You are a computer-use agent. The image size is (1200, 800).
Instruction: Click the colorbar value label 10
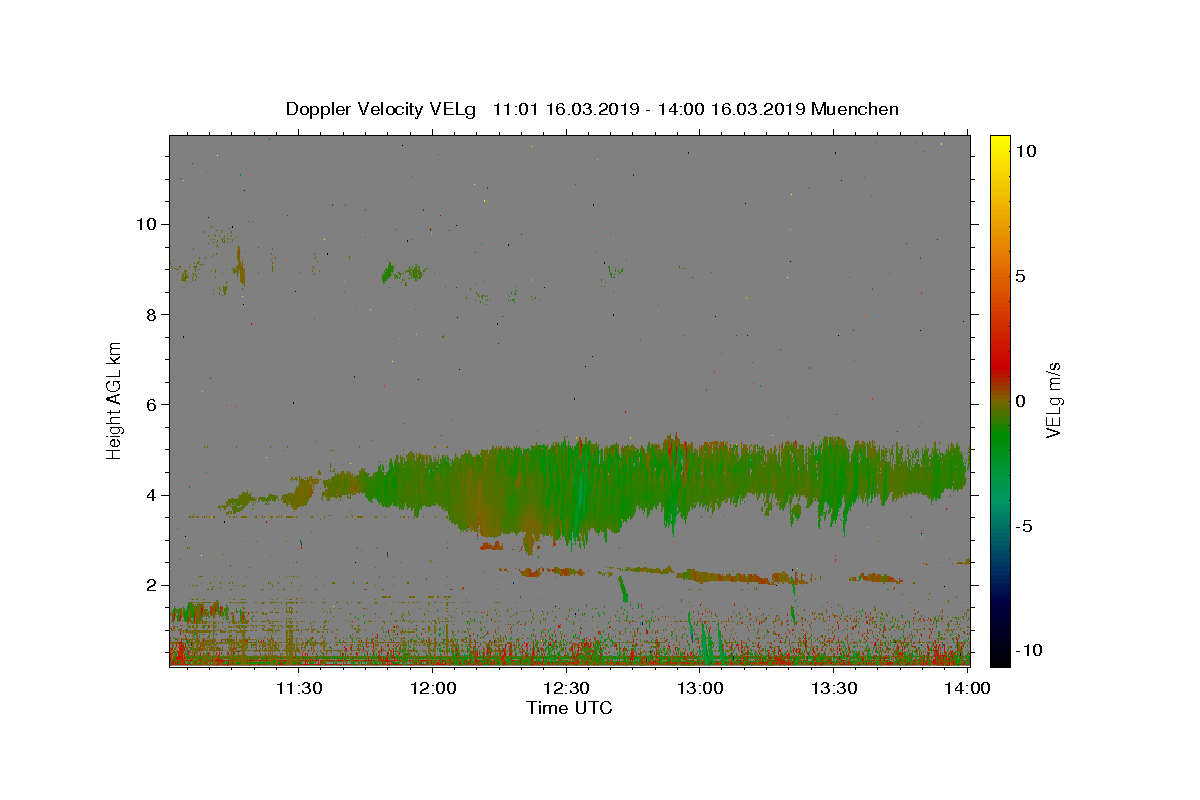[1026, 151]
